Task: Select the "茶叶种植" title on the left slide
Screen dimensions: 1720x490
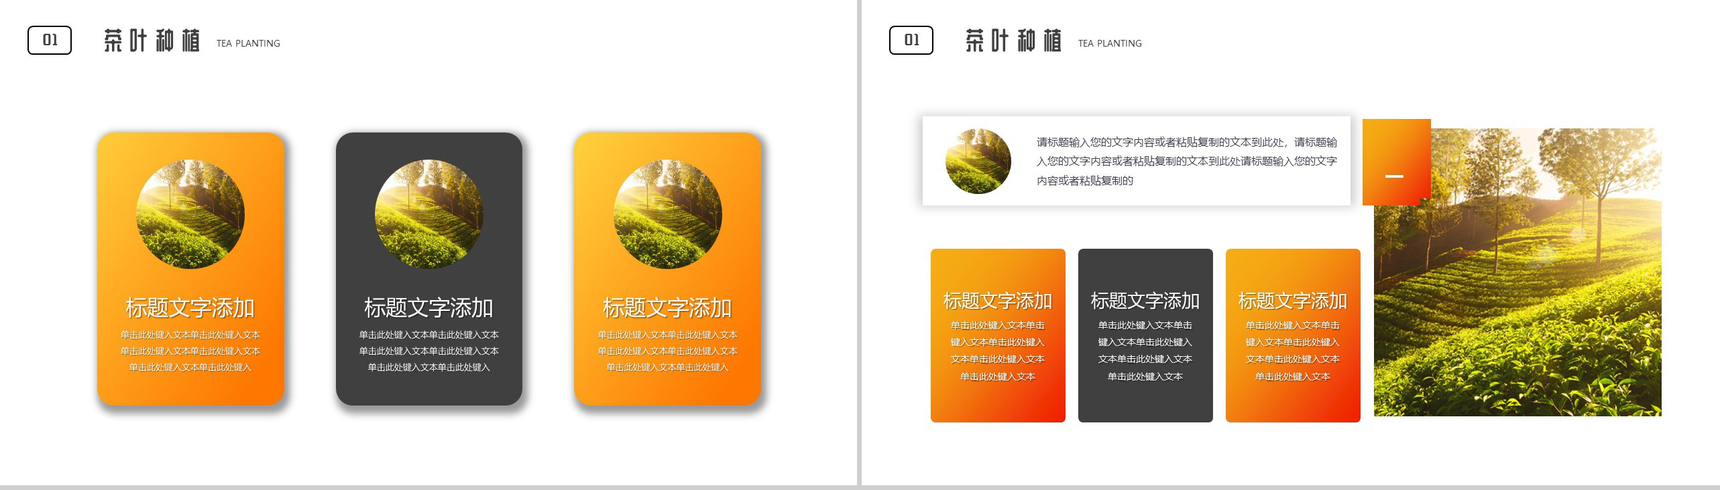Action: (152, 41)
